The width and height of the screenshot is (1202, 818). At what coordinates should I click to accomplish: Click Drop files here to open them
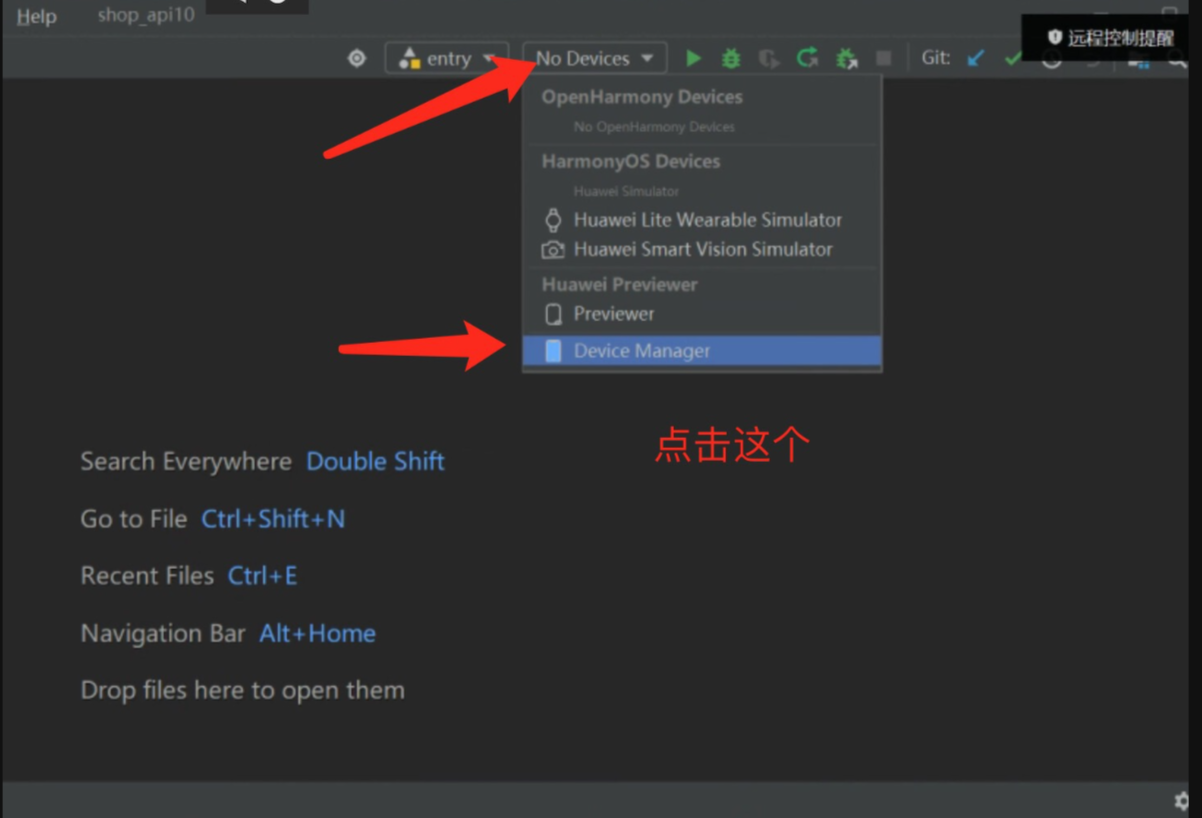[x=243, y=690]
